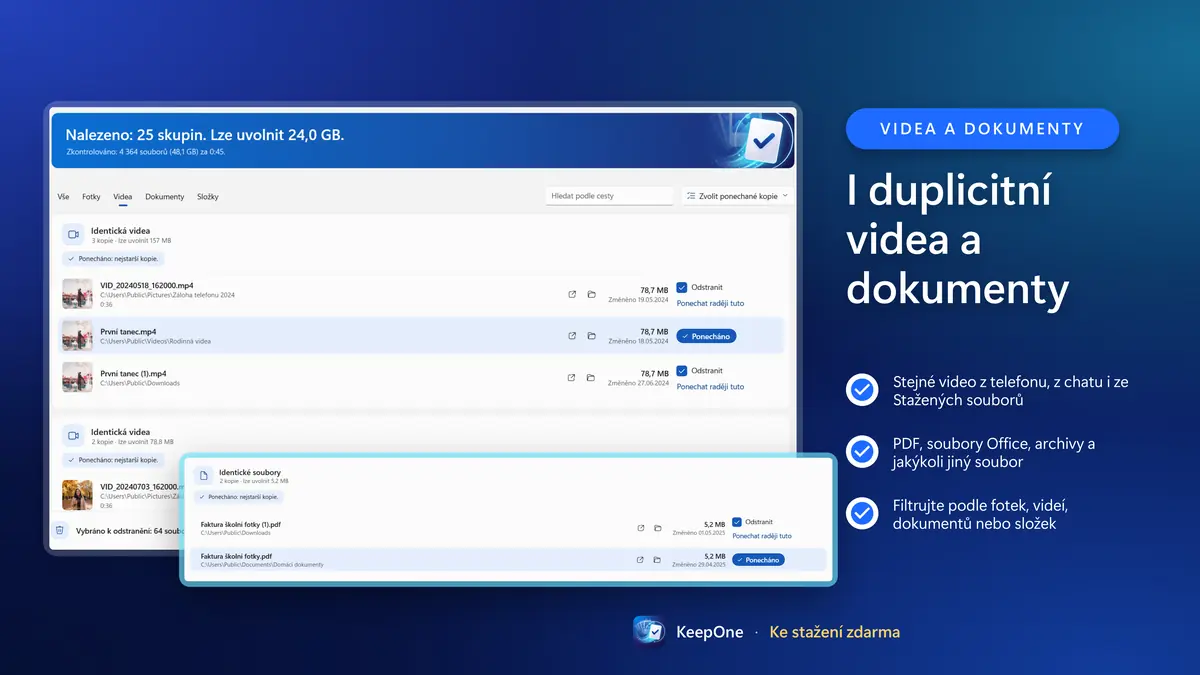Open Faktura školní fotky.pdf via open-file icon
This screenshot has height=675, width=1200.
(x=640, y=560)
